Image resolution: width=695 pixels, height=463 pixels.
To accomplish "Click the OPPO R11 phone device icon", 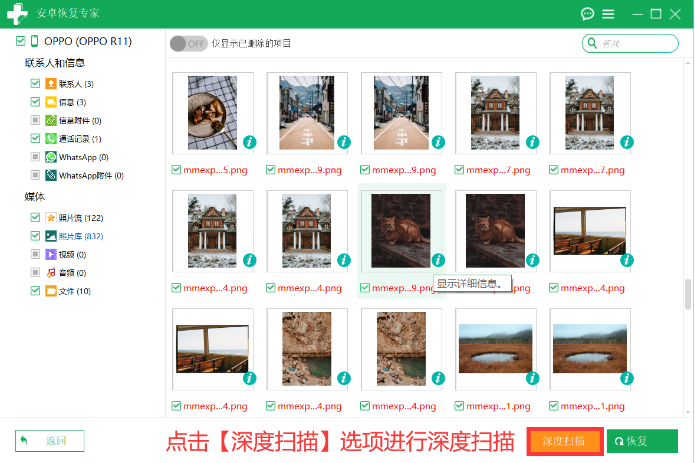I will pos(35,41).
